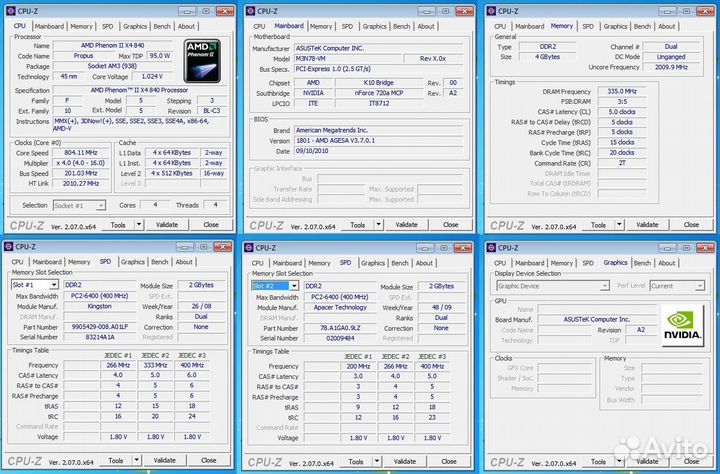Image resolution: width=720 pixels, height=474 pixels.
Task: Open Tools dropdown arrow in Slot #2 SPD window
Action: (x=377, y=461)
